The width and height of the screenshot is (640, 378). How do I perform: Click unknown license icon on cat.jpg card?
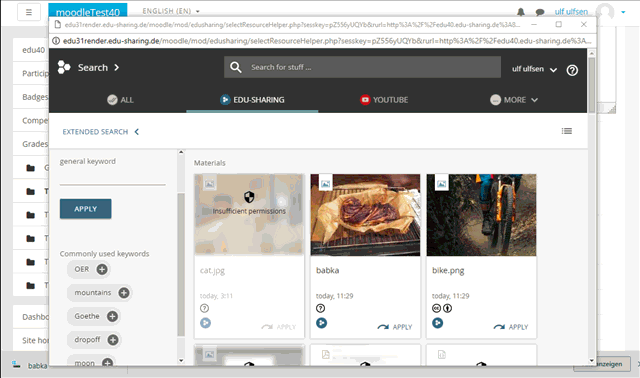tap(204, 308)
